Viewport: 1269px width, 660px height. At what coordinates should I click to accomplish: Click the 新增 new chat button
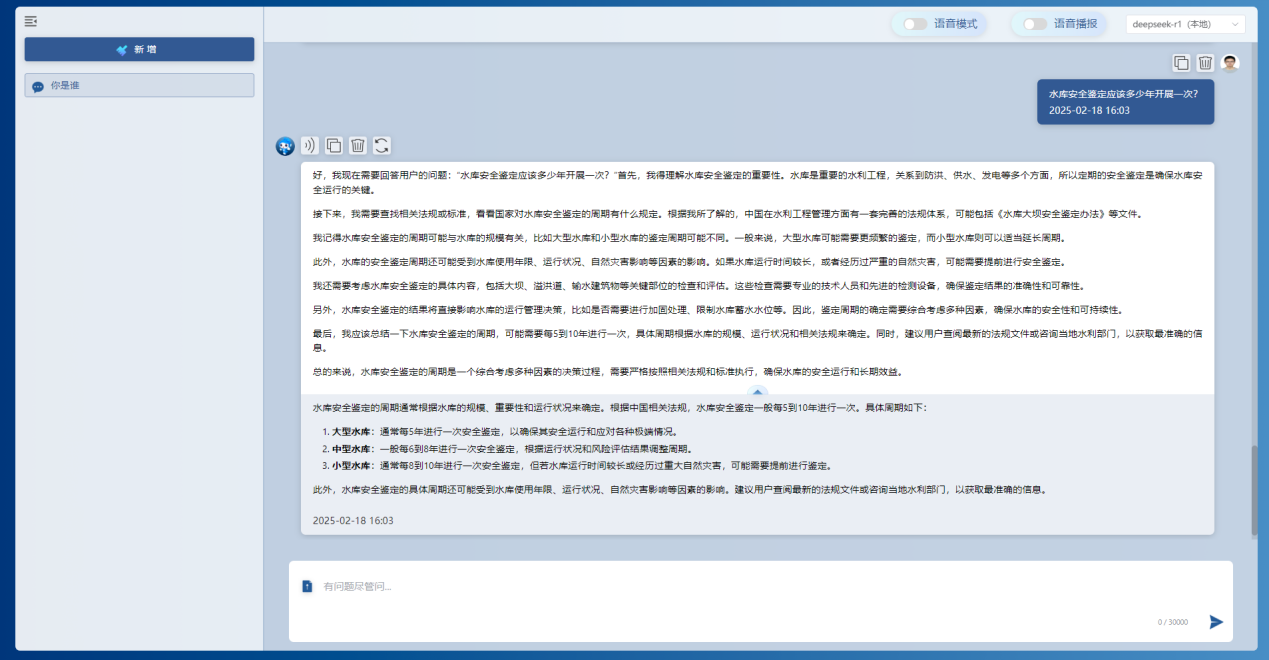pos(139,49)
